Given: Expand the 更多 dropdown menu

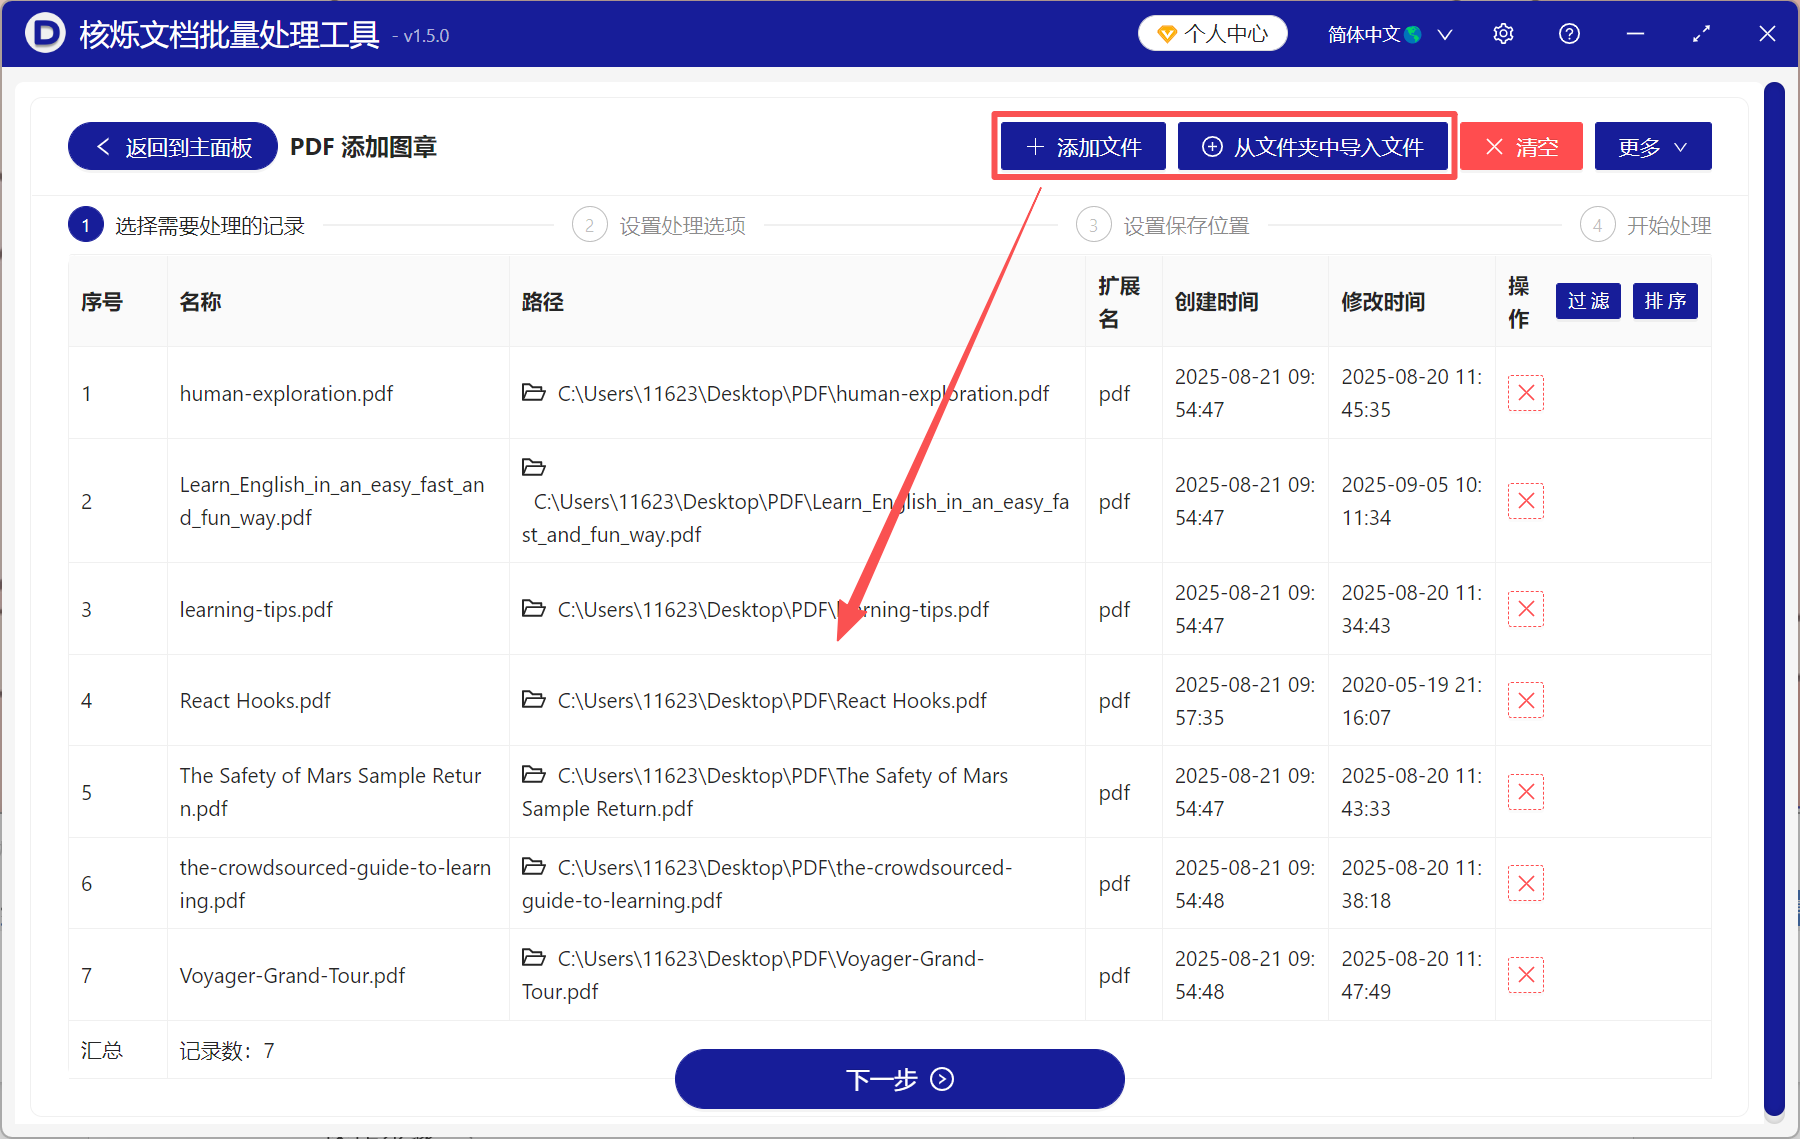Looking at the screenshot, I should pos(1652,146).
